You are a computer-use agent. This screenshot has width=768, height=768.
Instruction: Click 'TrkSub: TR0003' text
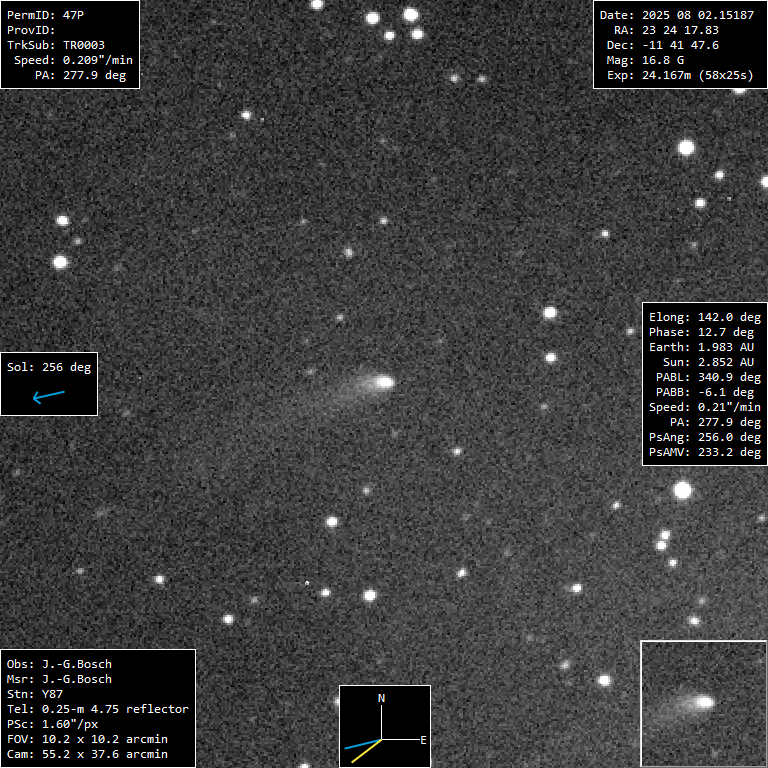(56, 45)
